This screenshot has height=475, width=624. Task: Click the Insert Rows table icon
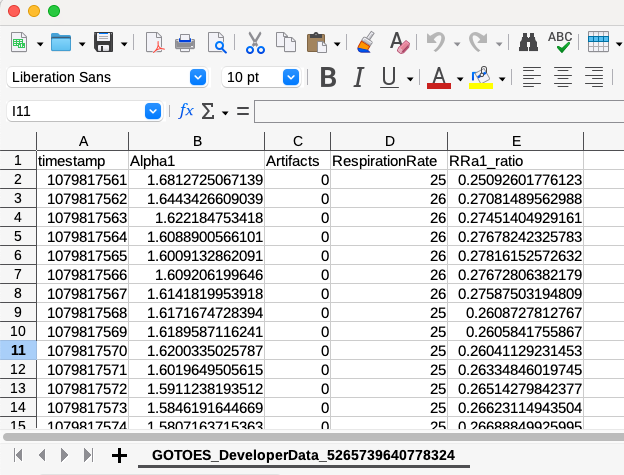(599, 42)
